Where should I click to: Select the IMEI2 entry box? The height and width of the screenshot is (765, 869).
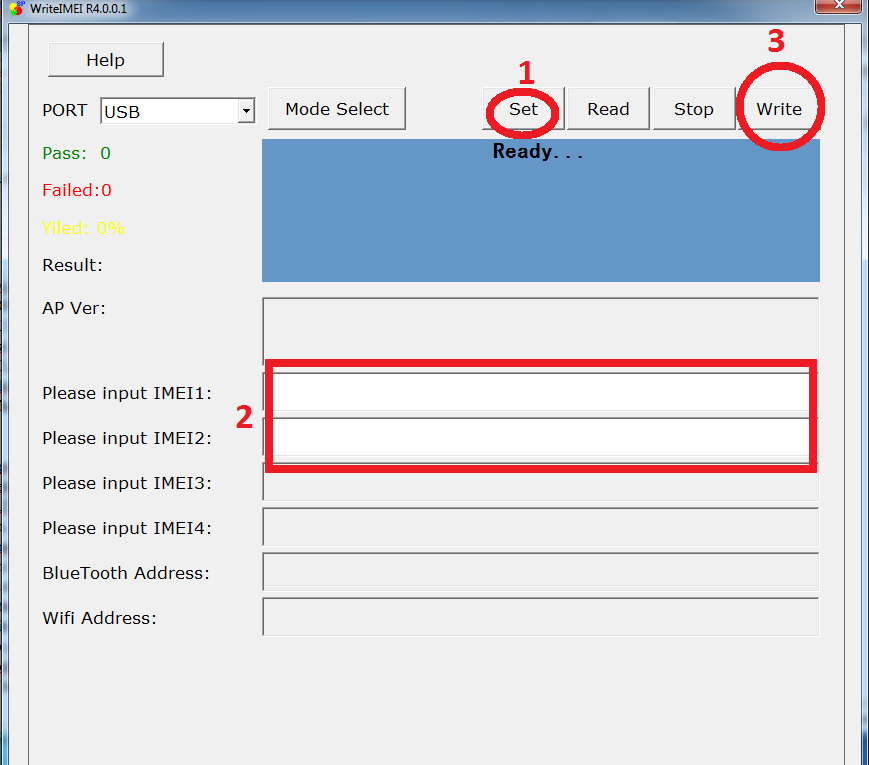(x=540, y=437)
